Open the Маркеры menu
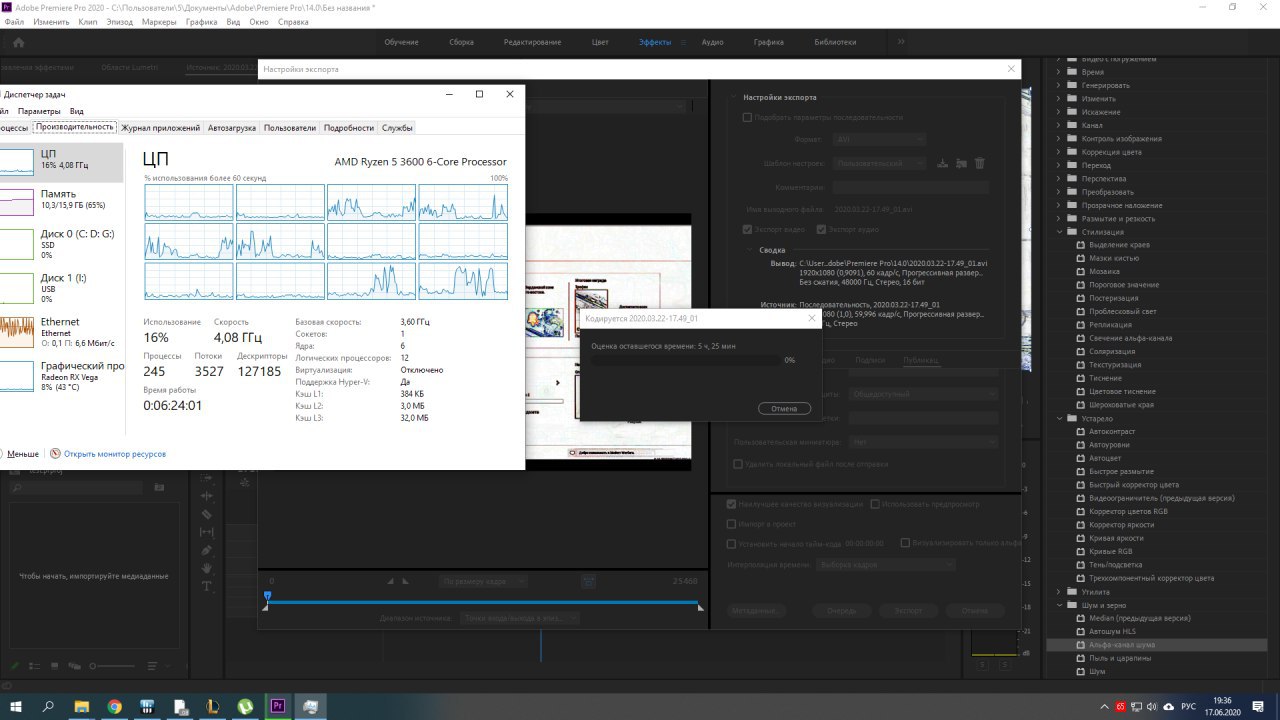Viewport: 1280px width, 720px height. click(x=159, y=21)
